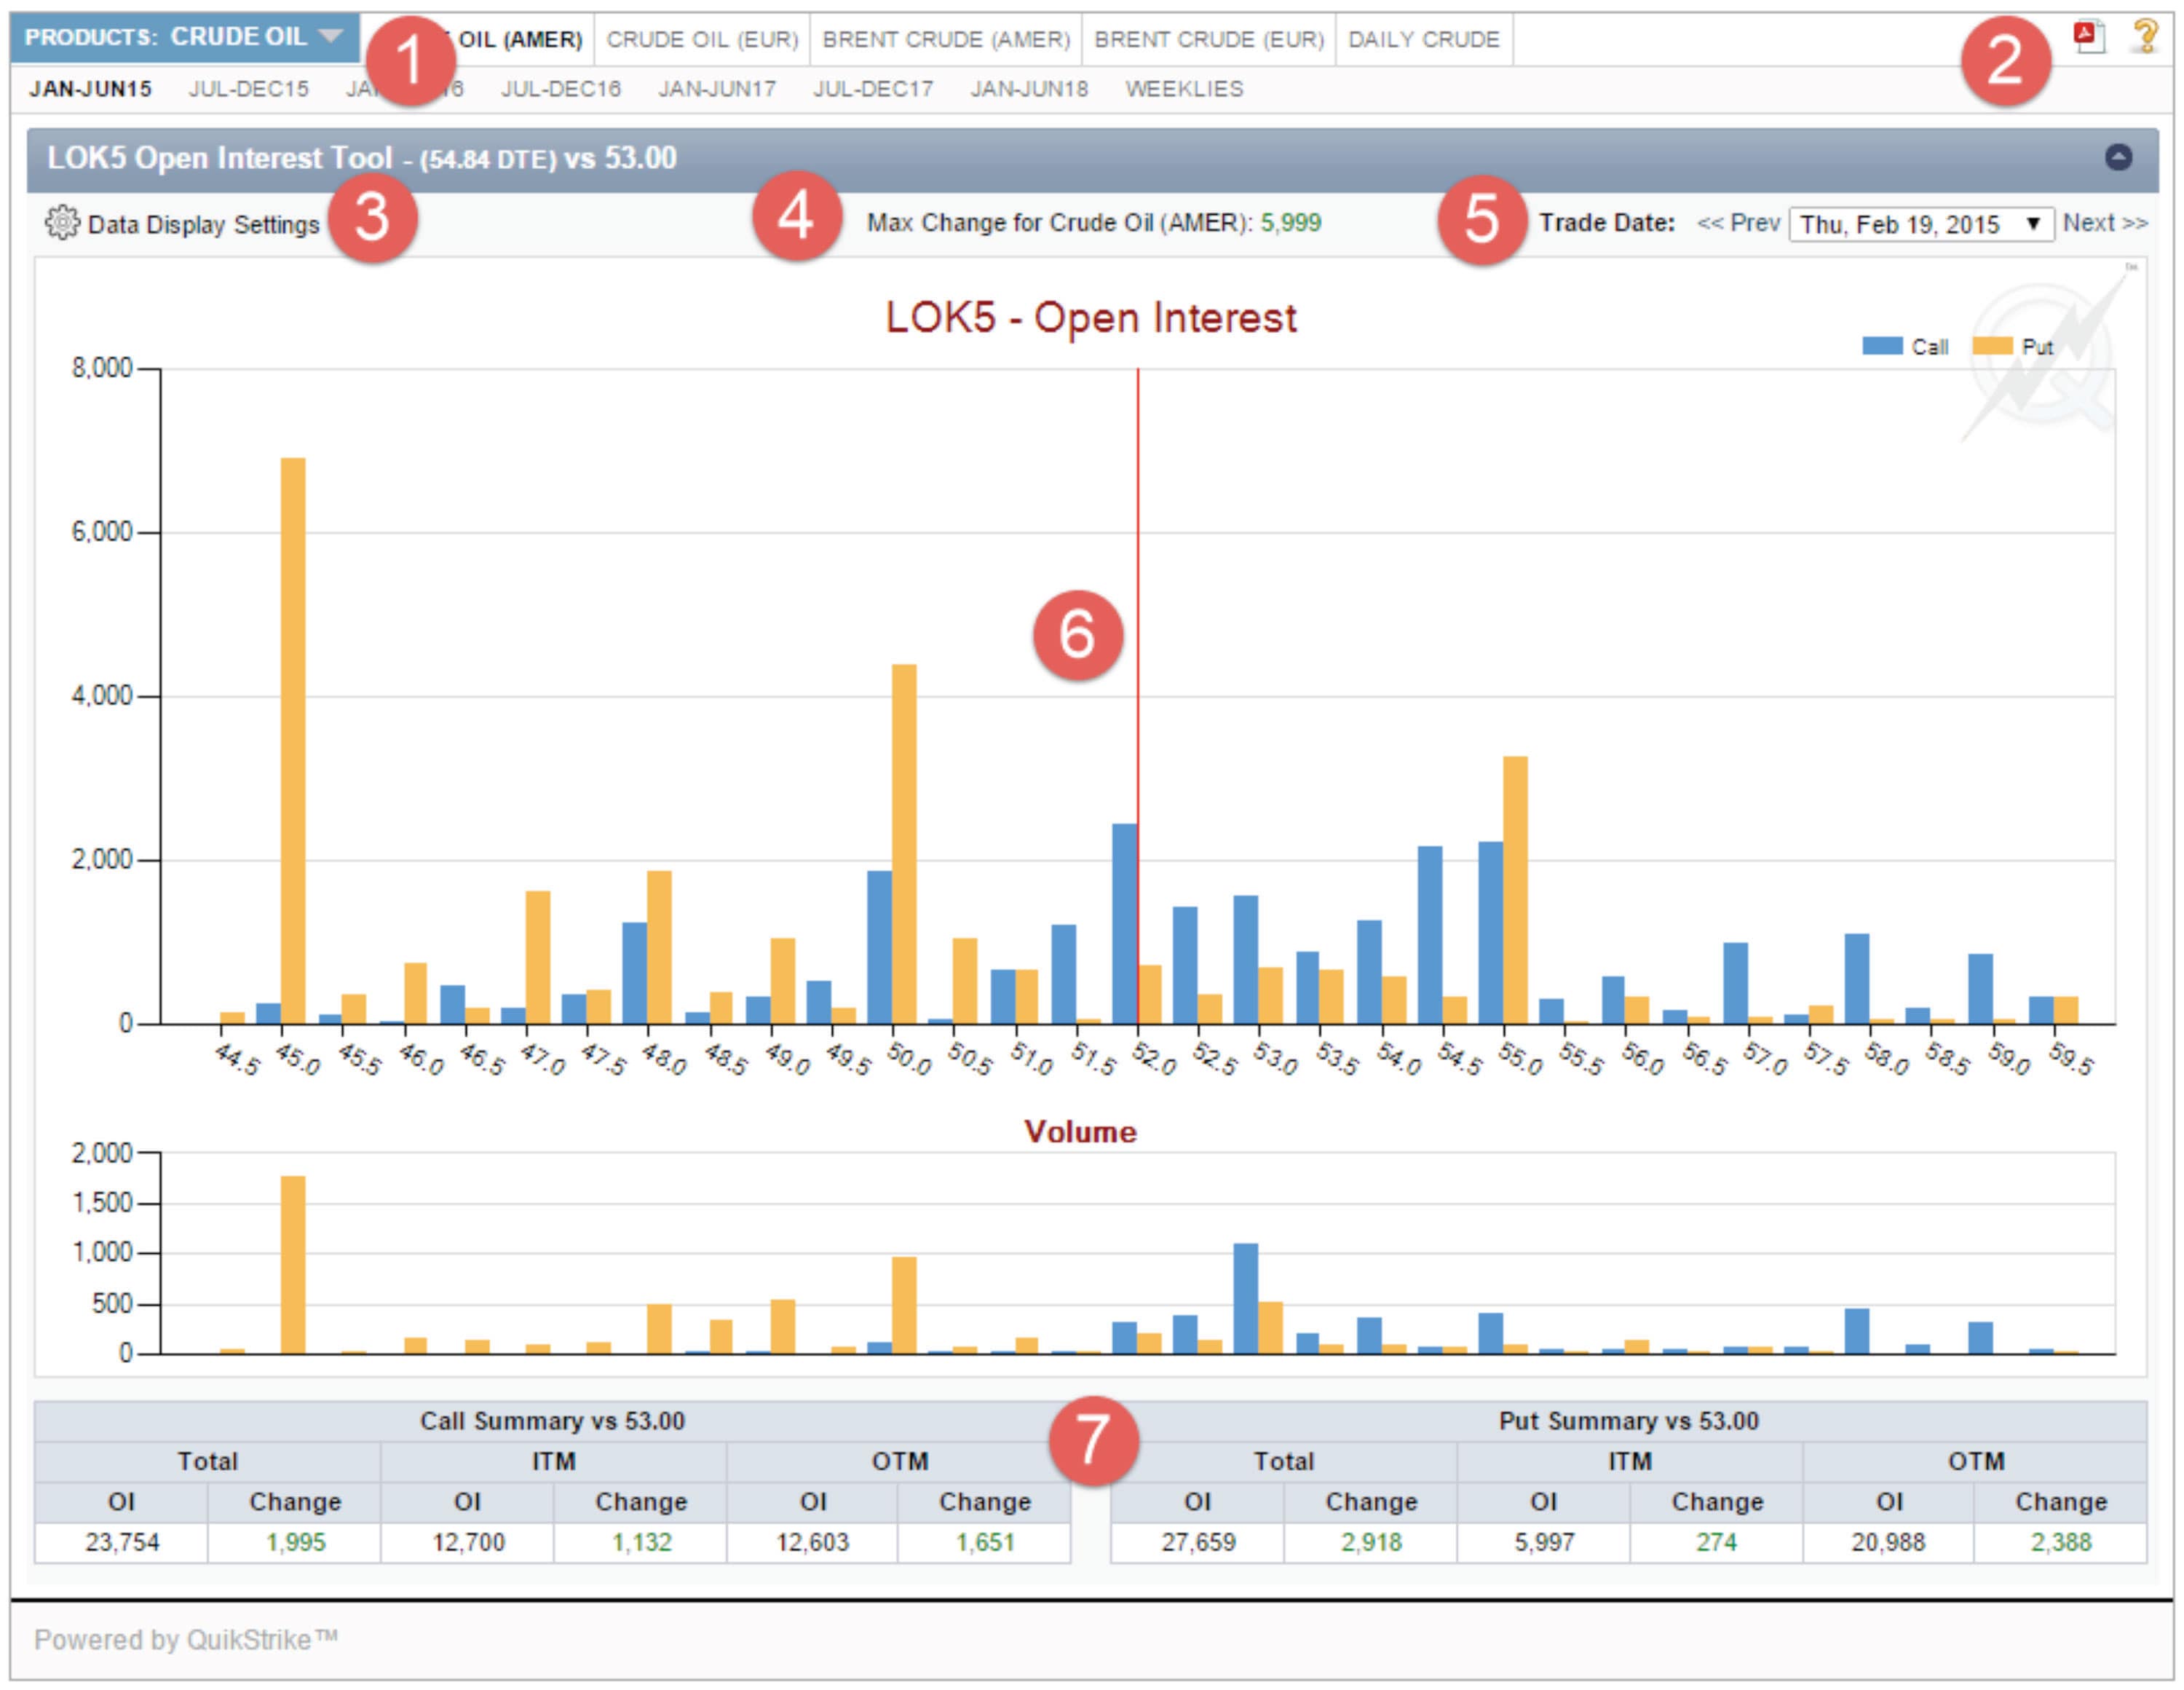
Task: Open the Trade Date dropdown selector
Action: click(1920, 224)
